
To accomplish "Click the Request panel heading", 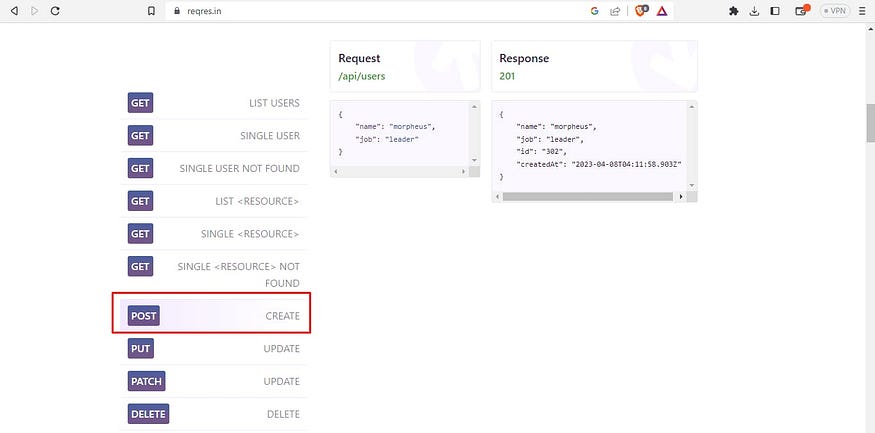I will (x=359, y=59).
